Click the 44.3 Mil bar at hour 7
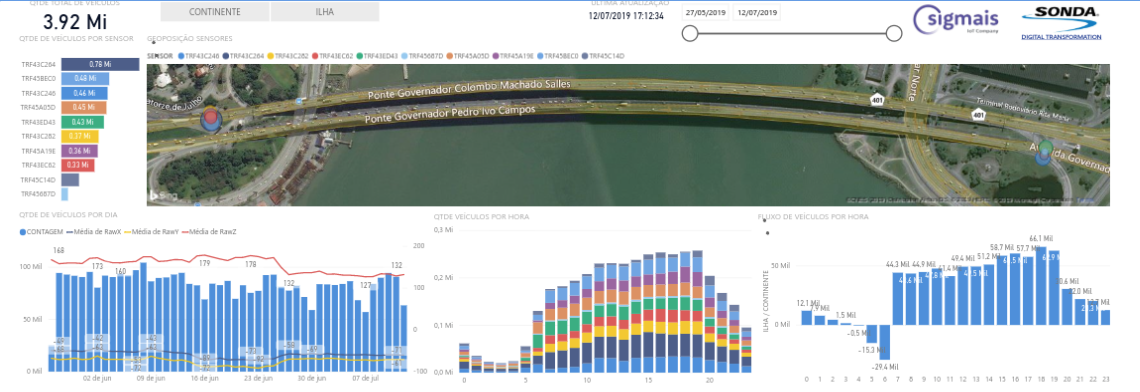The height and width of the screenshot is (392, 1140). tap(897, 299)
